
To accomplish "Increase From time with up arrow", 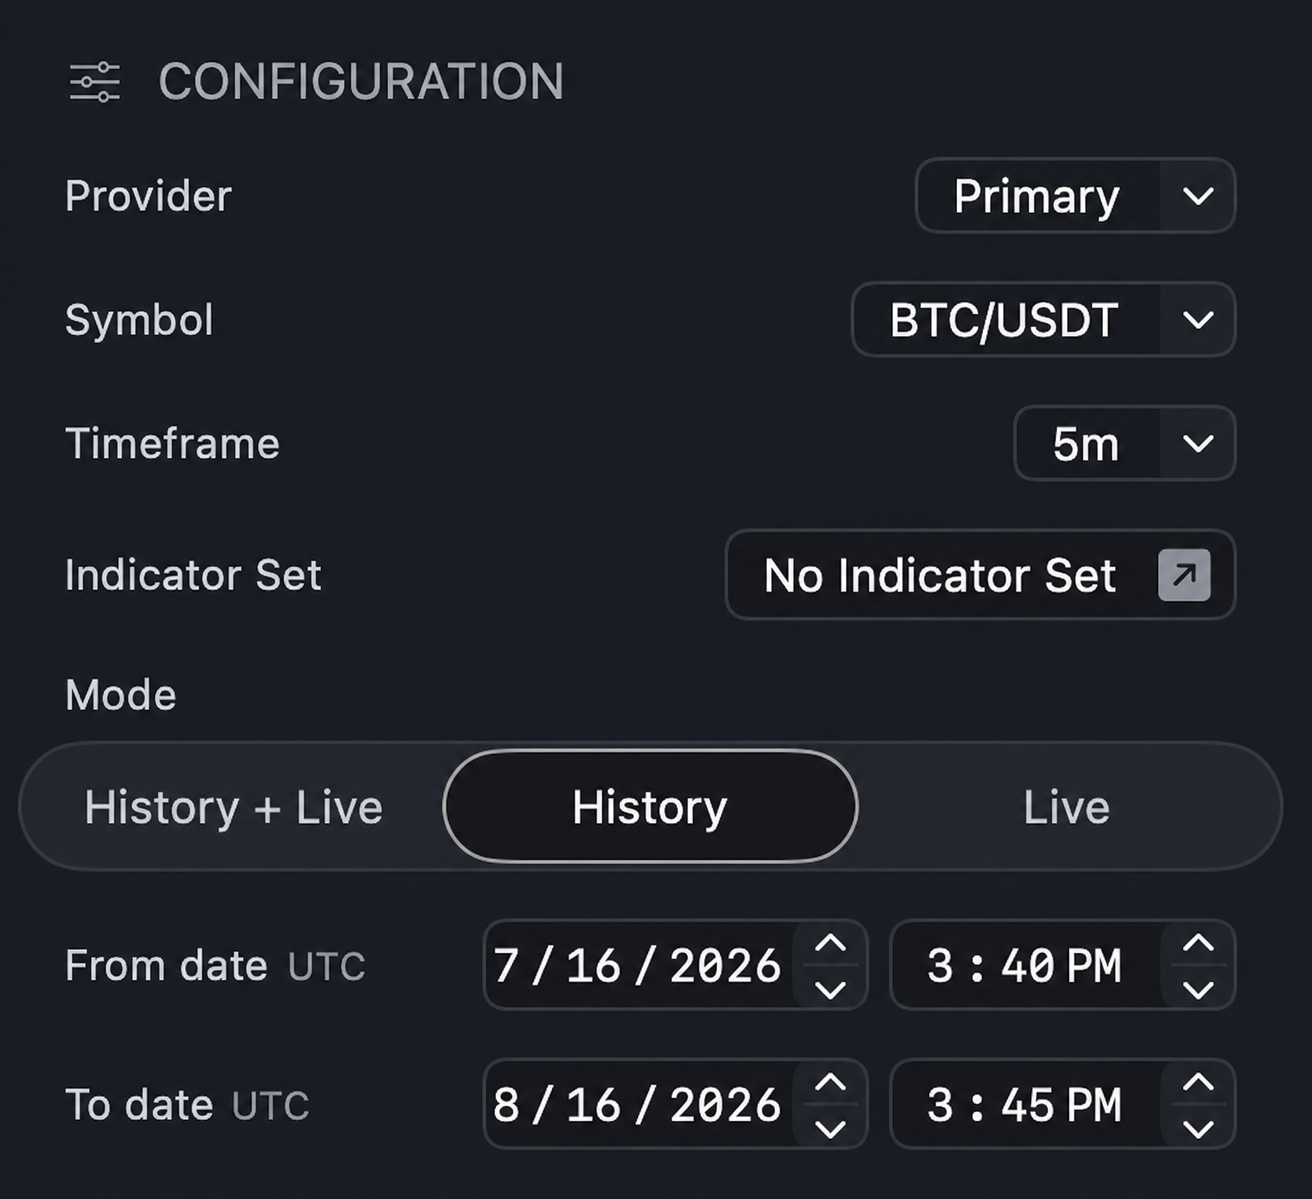I will click(1198, 943).
